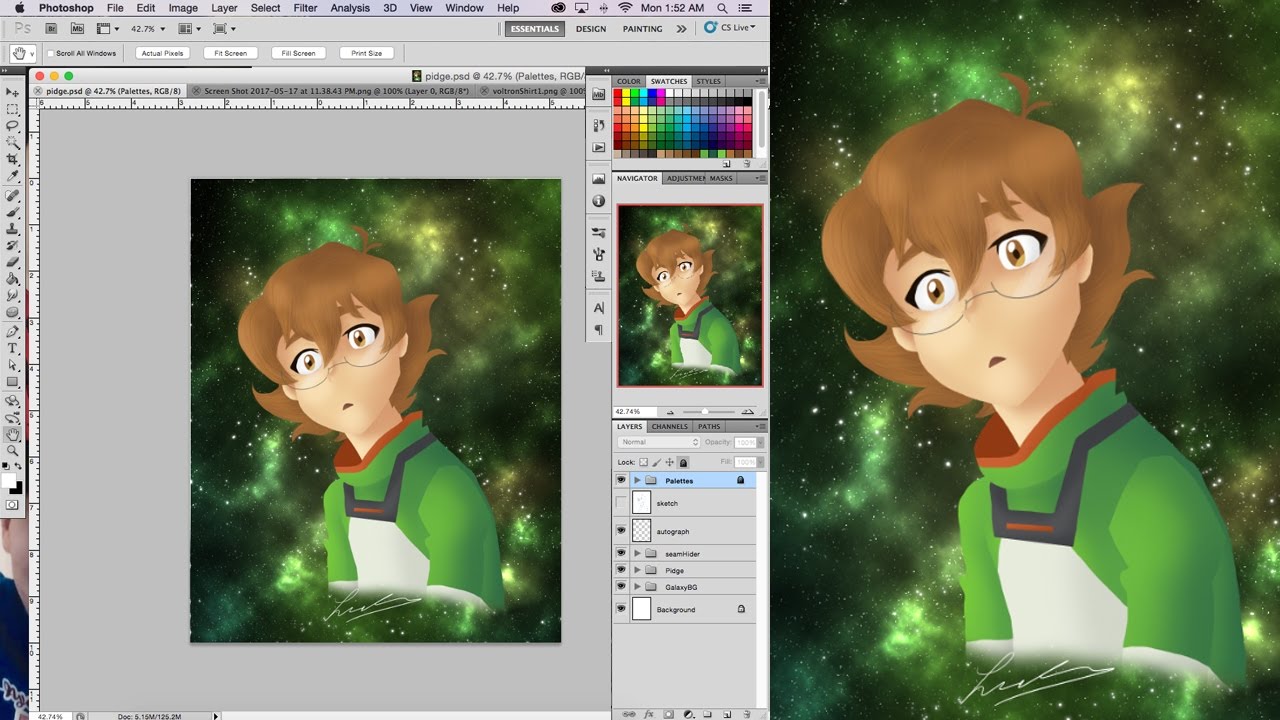
Task: Select the Healing Brush tool
Action: click(13, 196)
